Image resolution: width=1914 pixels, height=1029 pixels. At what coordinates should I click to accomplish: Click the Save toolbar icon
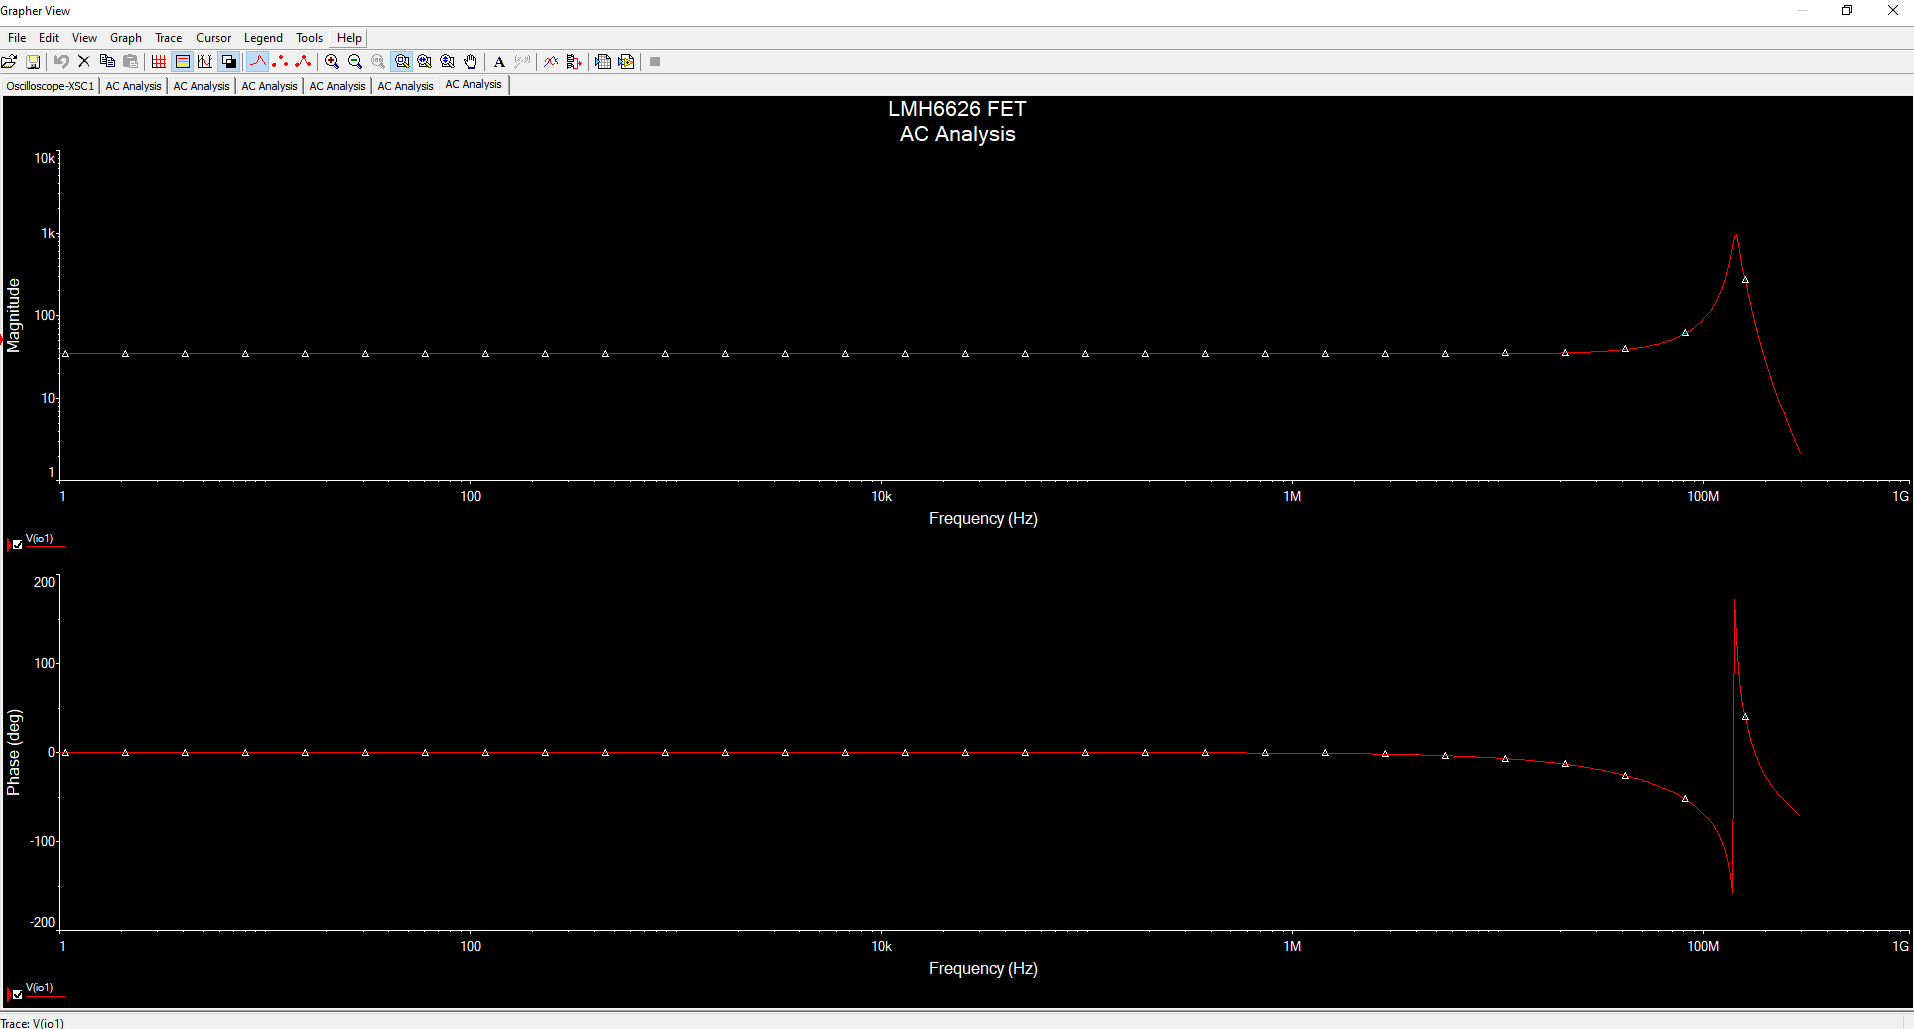coord(33,62)
